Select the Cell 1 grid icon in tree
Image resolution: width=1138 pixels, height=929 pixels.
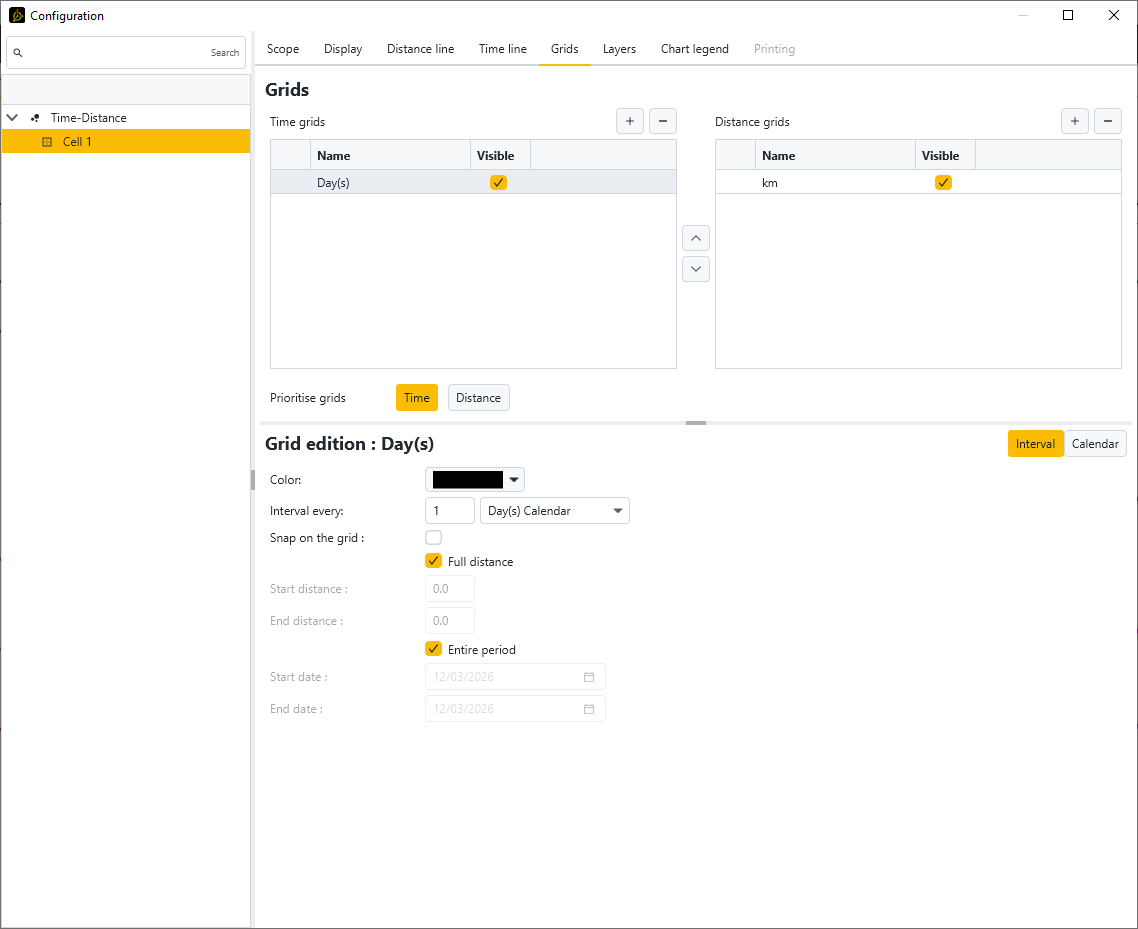point(47,142)
